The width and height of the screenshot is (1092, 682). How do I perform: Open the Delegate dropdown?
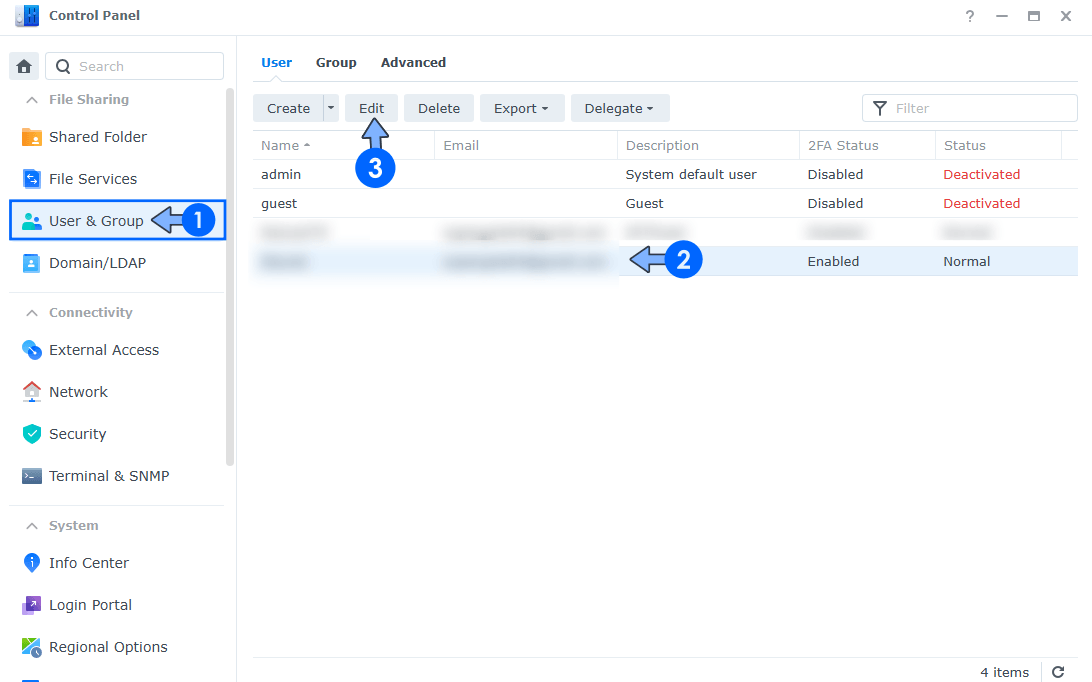point(619,108)
